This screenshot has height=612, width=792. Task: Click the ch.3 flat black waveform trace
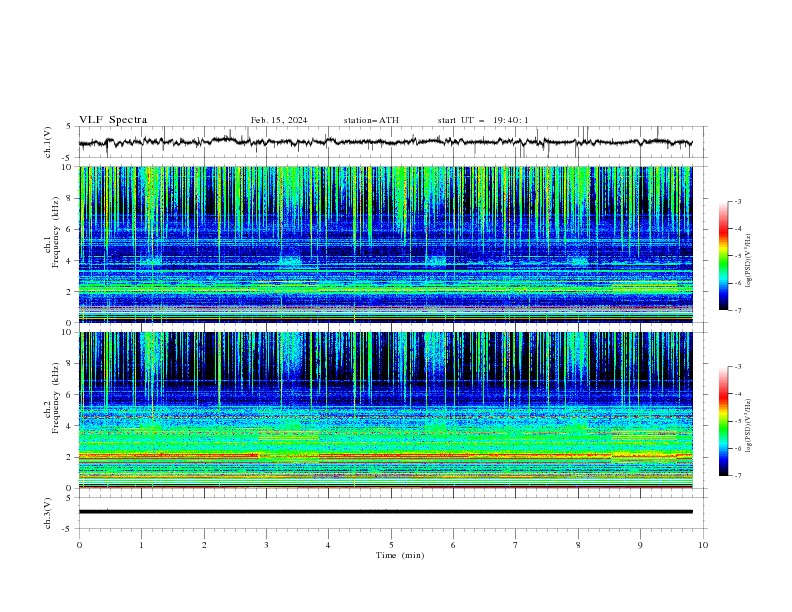coord(385,512)
